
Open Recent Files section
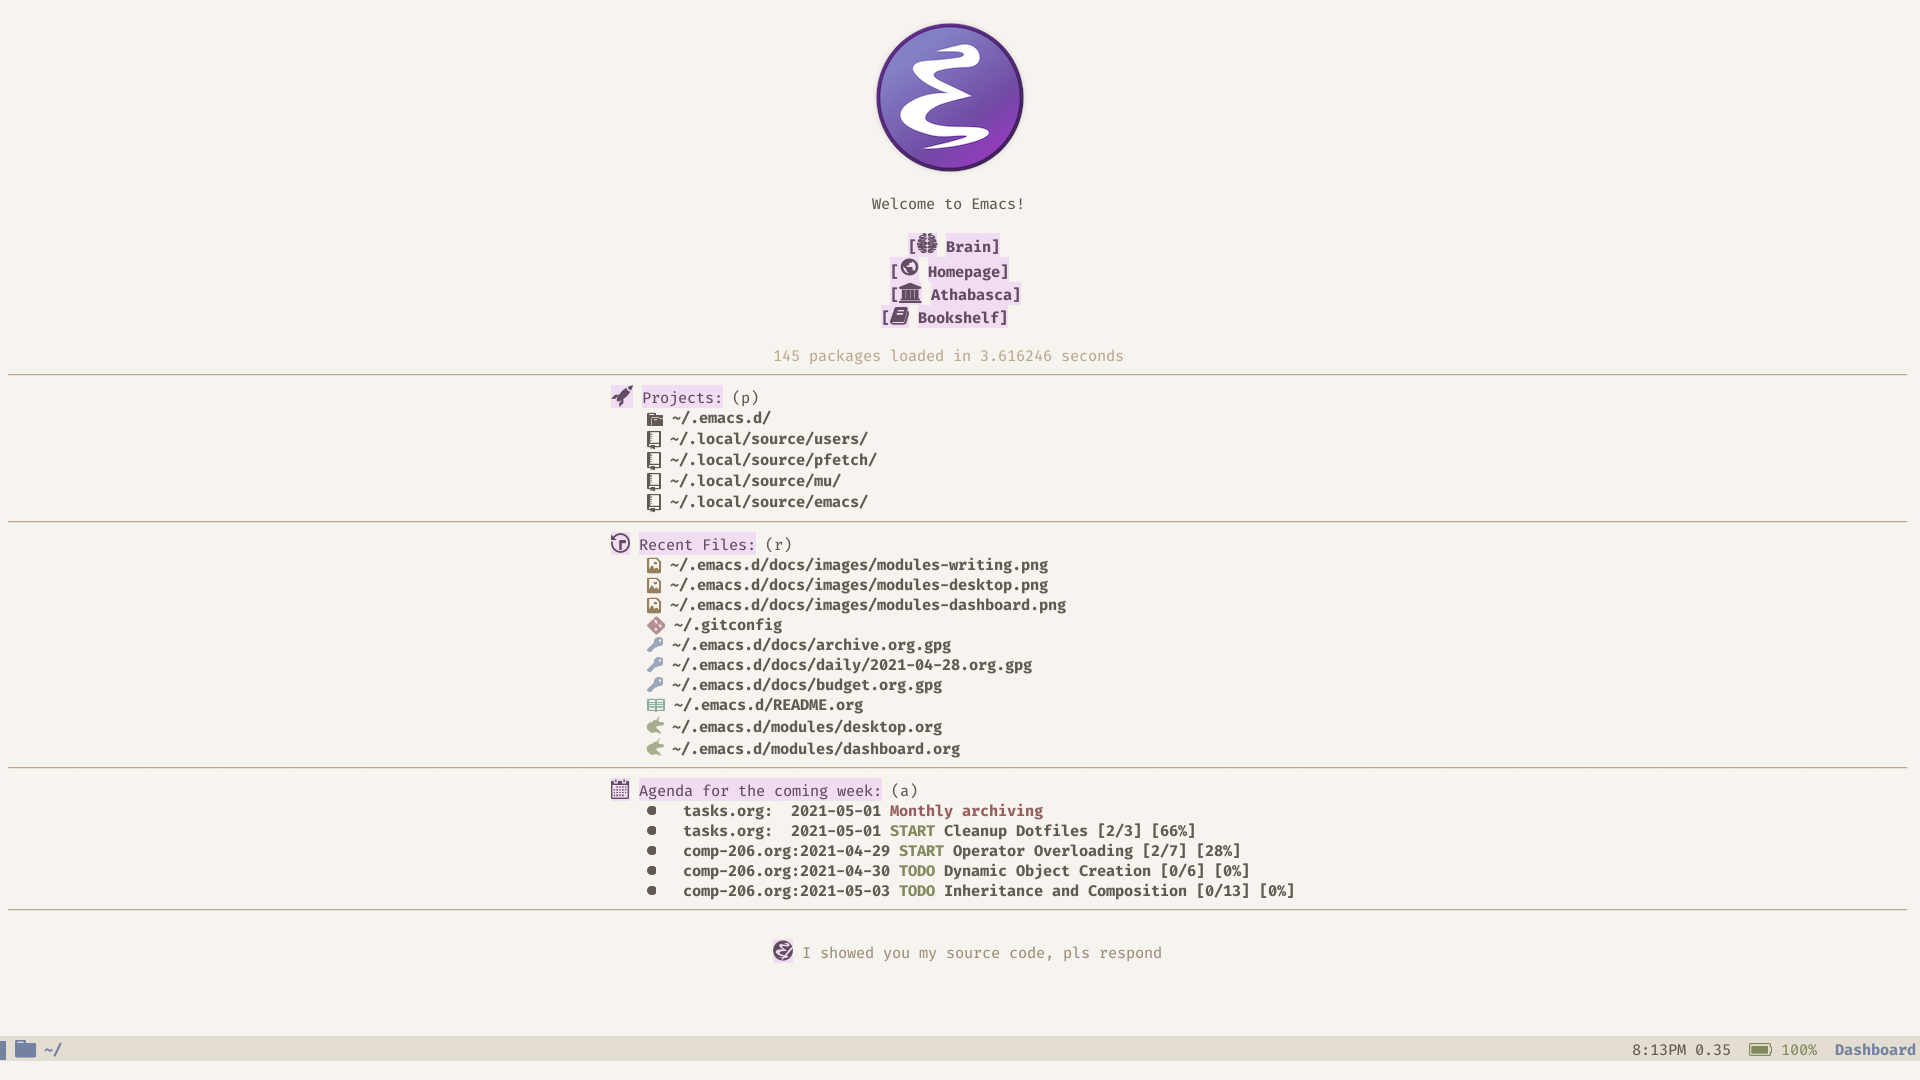click(696, 543)
